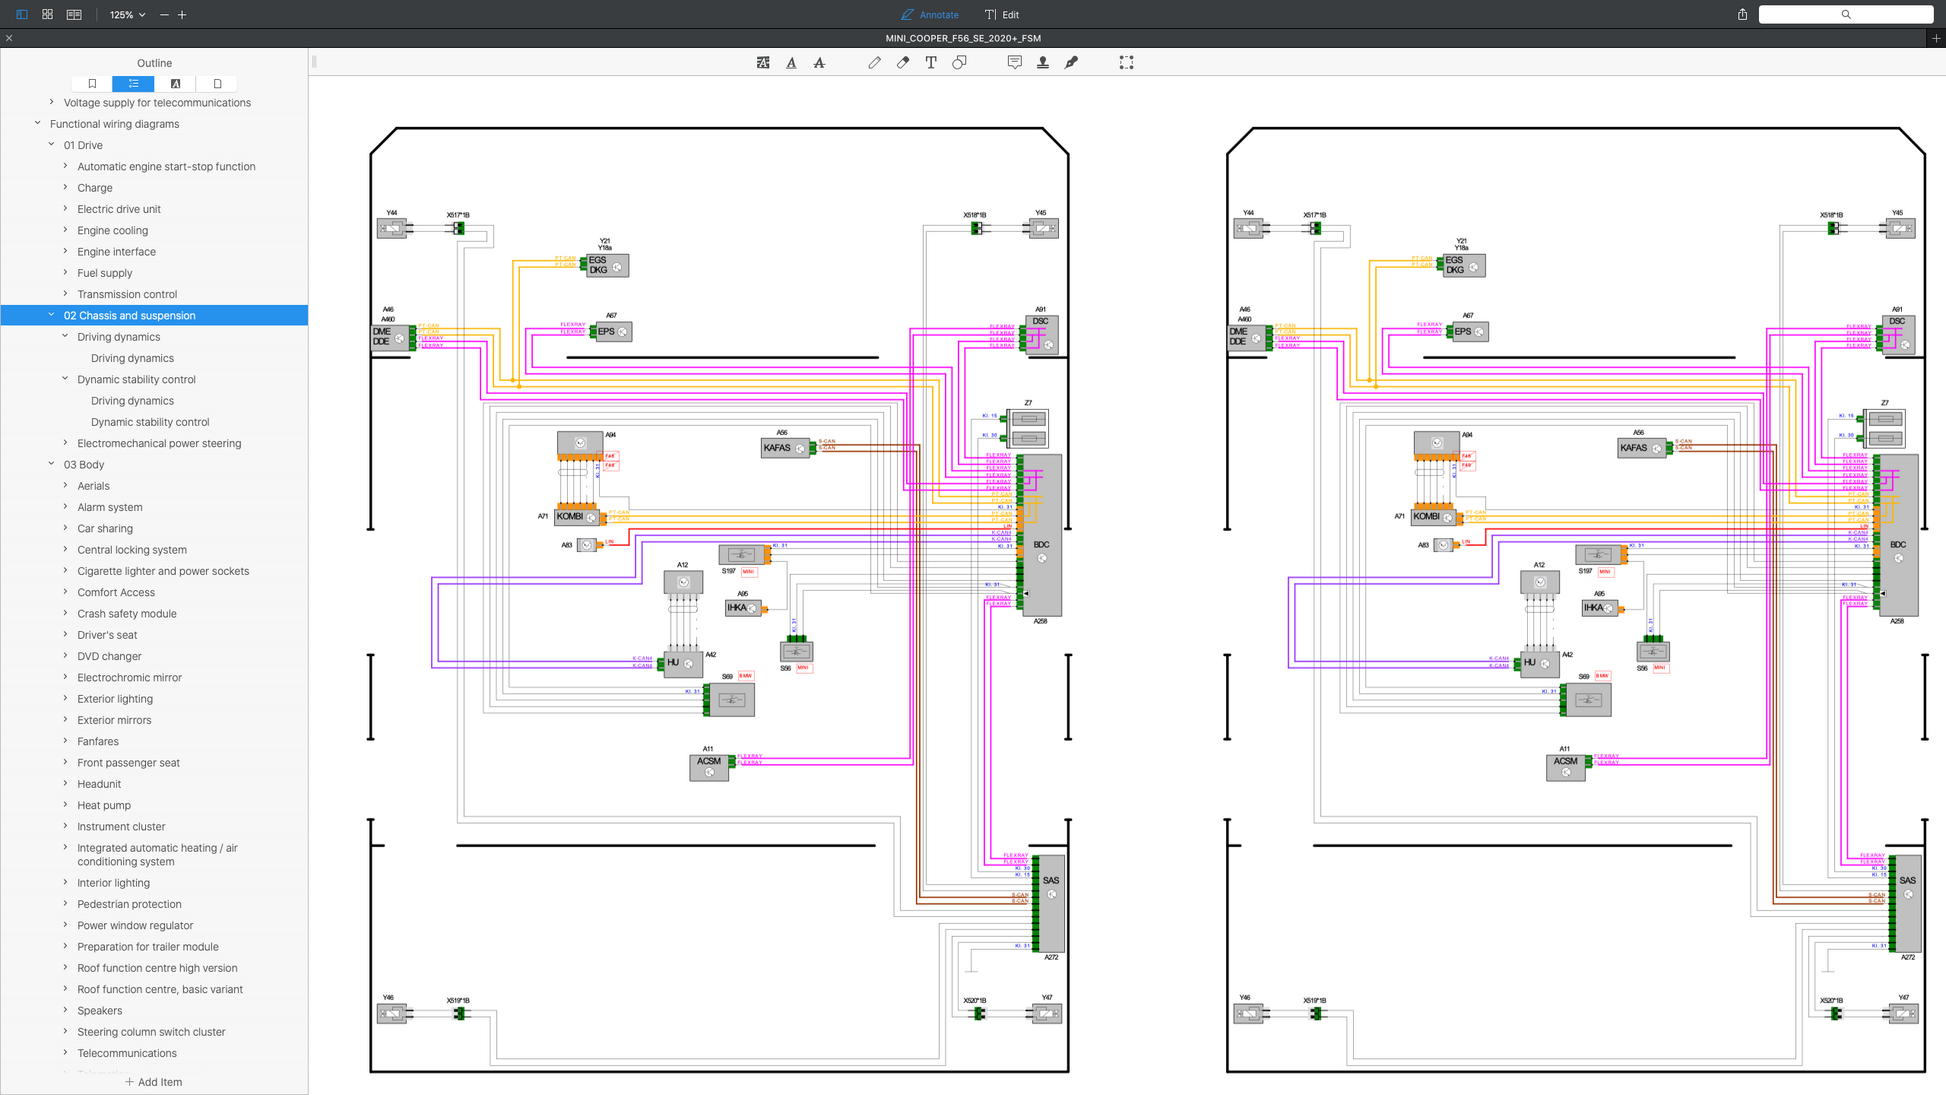Screen dimensions: 1946x1095
Task: Toggle the sidebar panel view
Action: (22, 15)
